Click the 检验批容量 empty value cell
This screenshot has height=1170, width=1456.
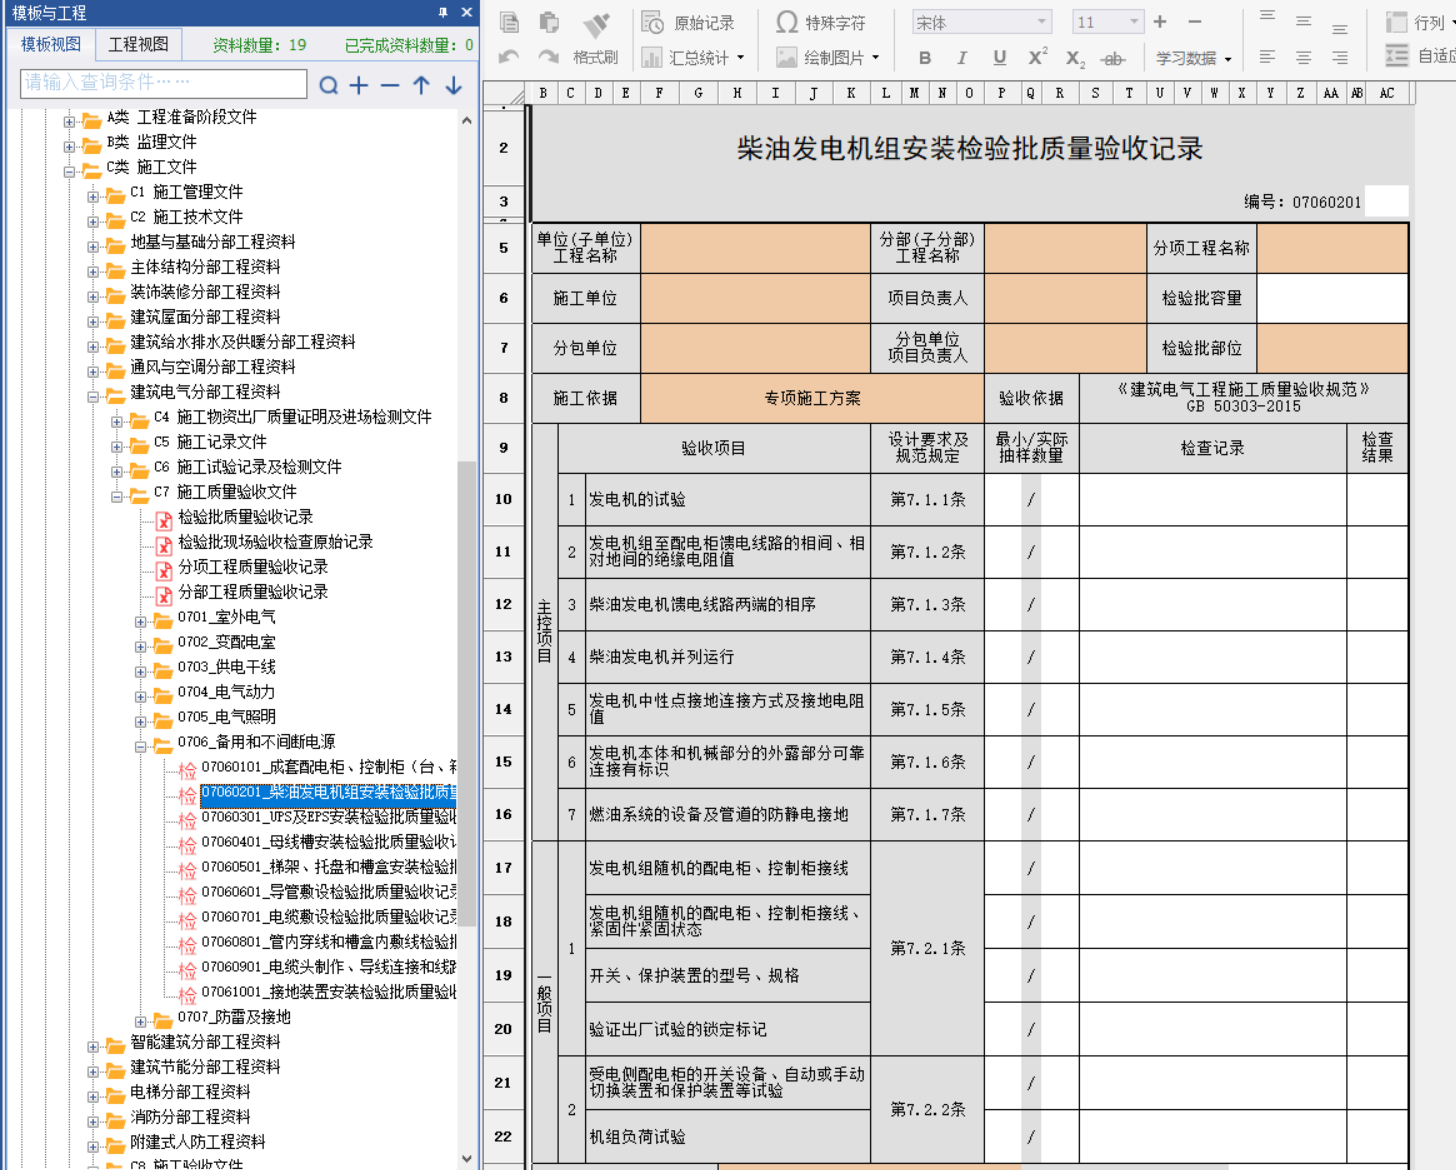[x=1332, y=298]
